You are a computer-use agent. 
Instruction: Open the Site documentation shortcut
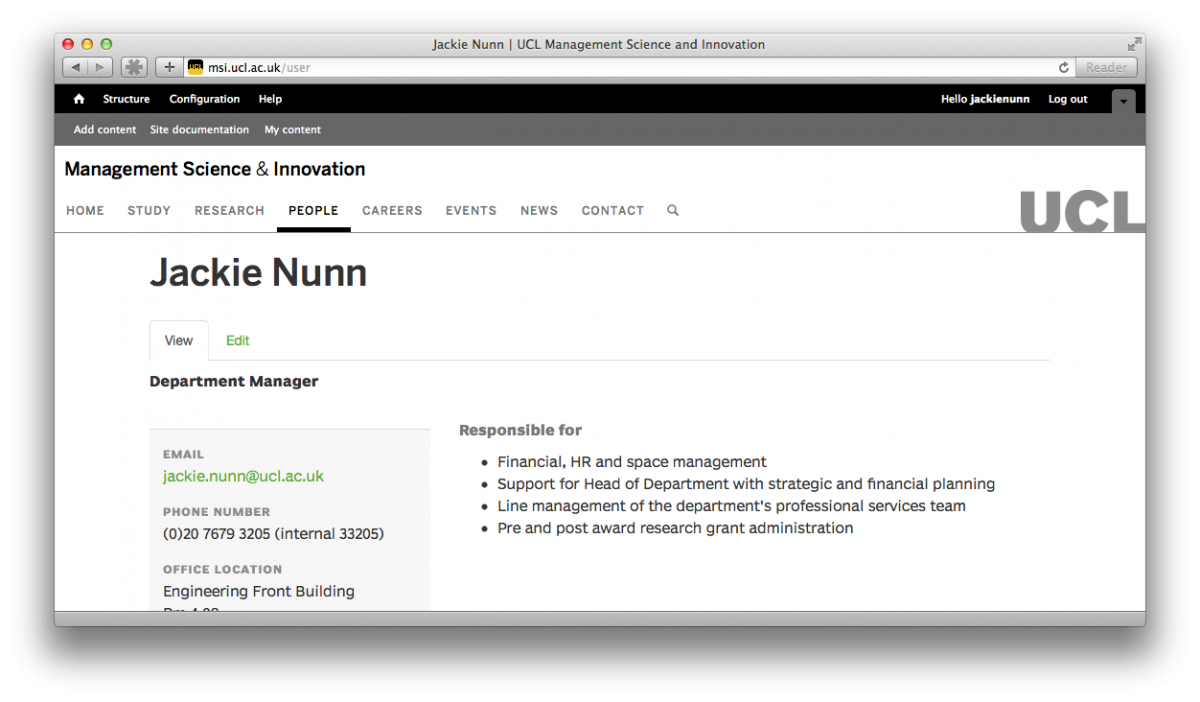coord(199,130)
